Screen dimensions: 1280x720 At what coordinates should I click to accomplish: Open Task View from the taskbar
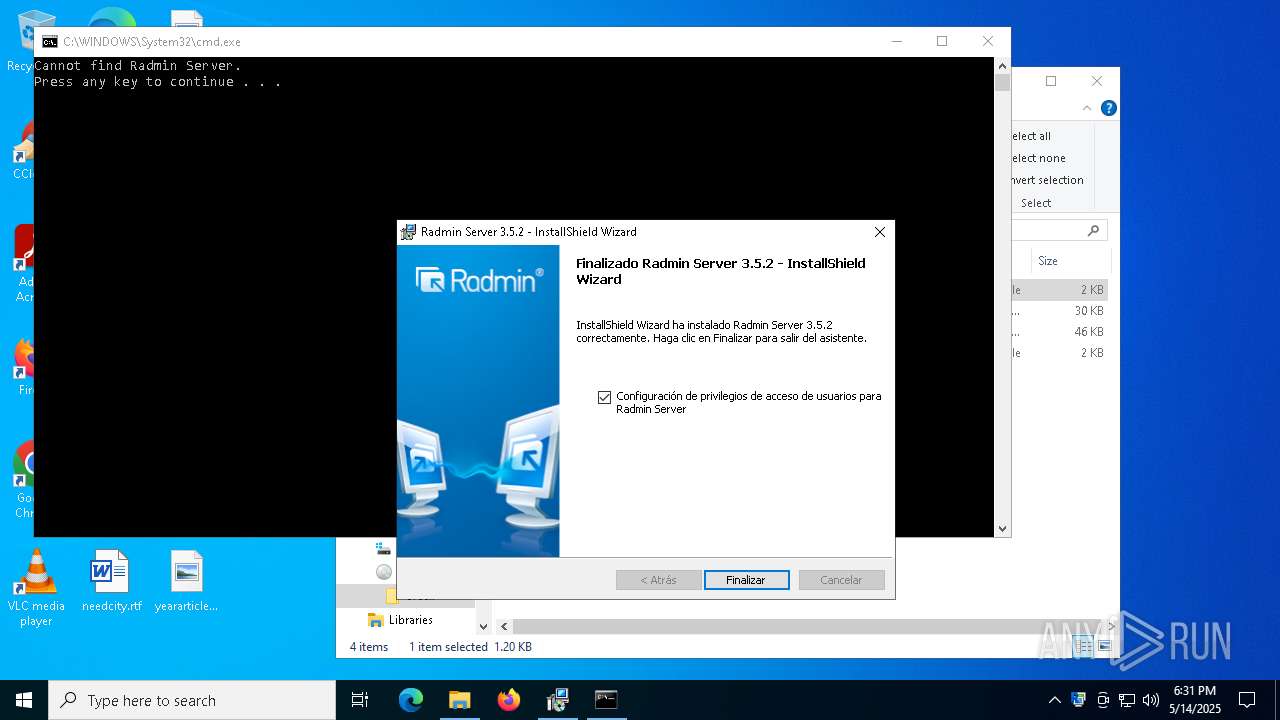(x=360, y=700)
